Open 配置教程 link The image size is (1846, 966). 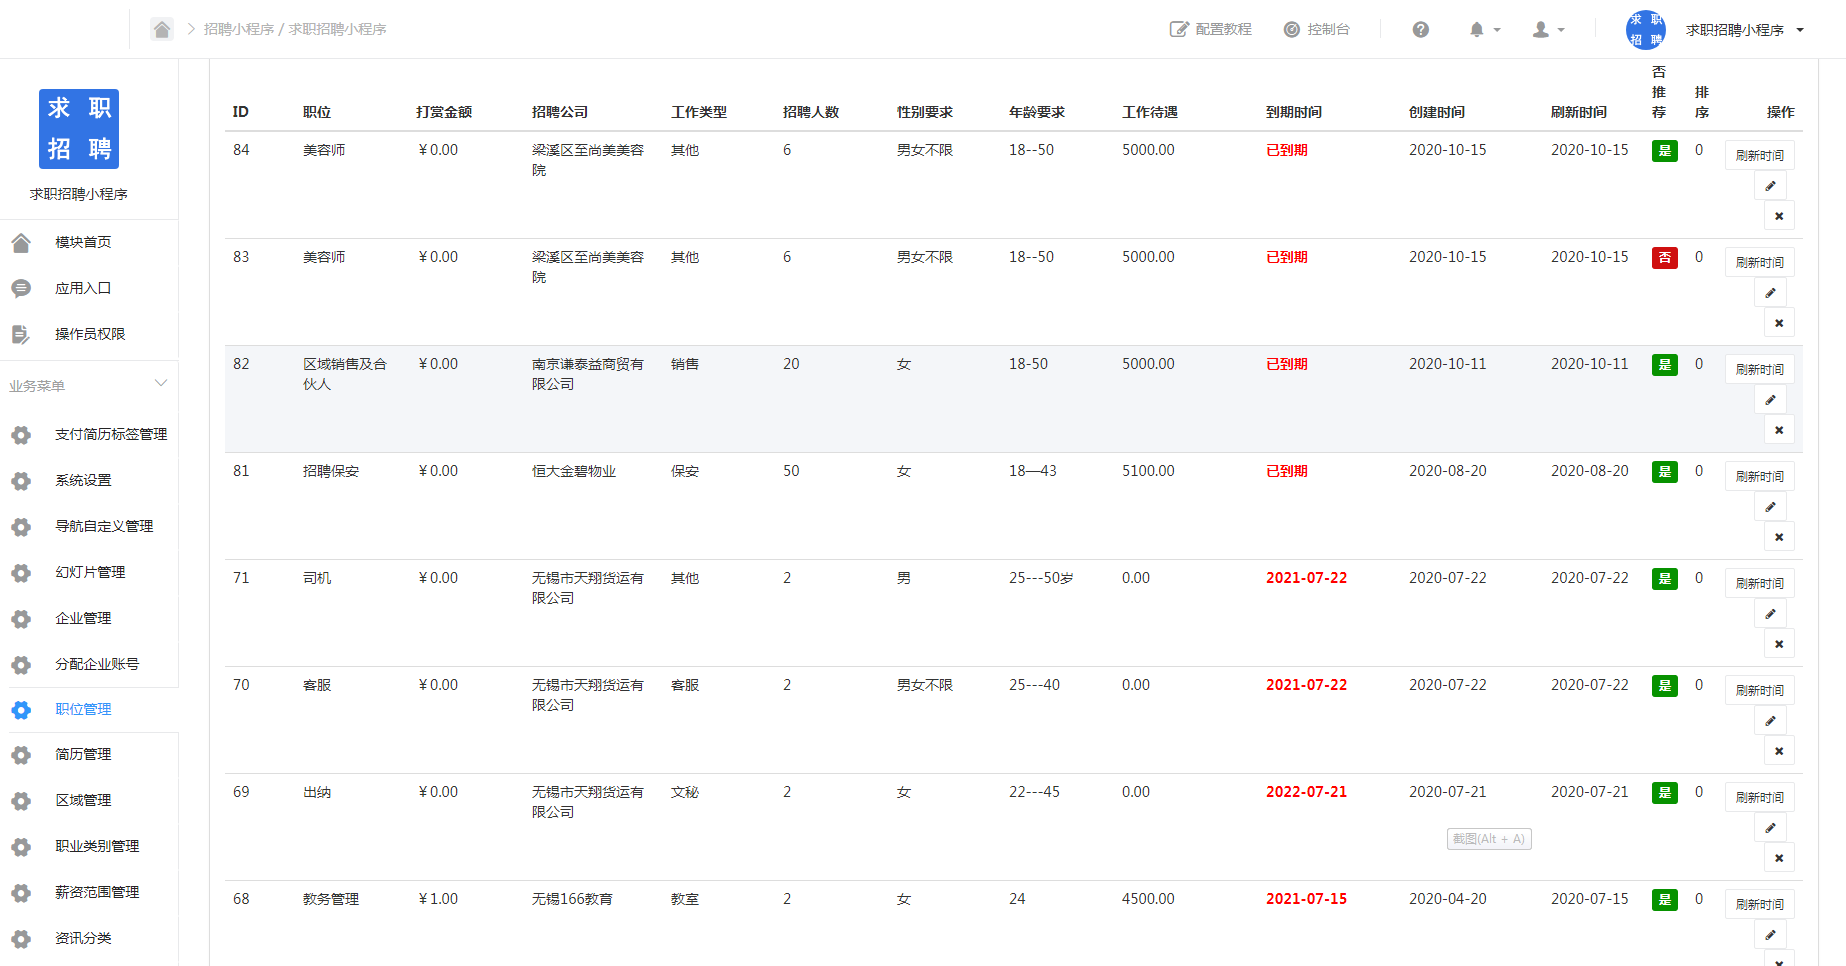point(1211,29)
